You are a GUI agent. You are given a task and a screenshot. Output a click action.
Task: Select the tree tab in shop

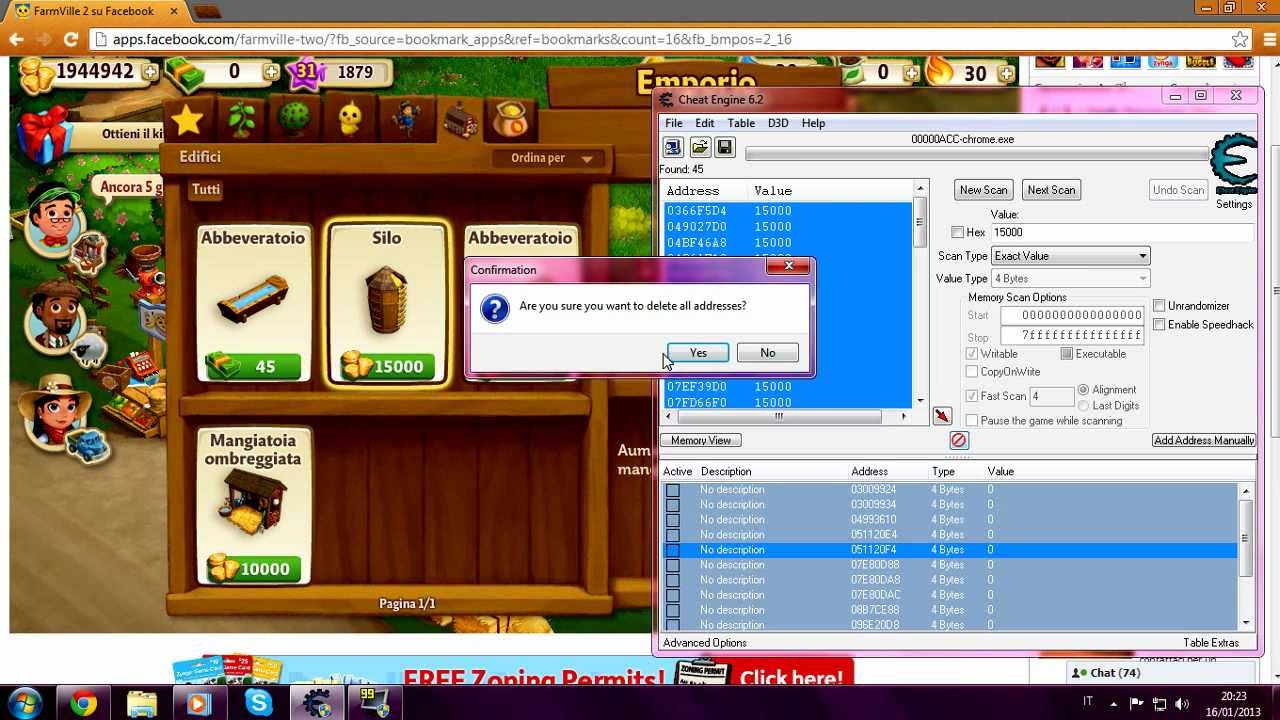[x=294, y=120]
